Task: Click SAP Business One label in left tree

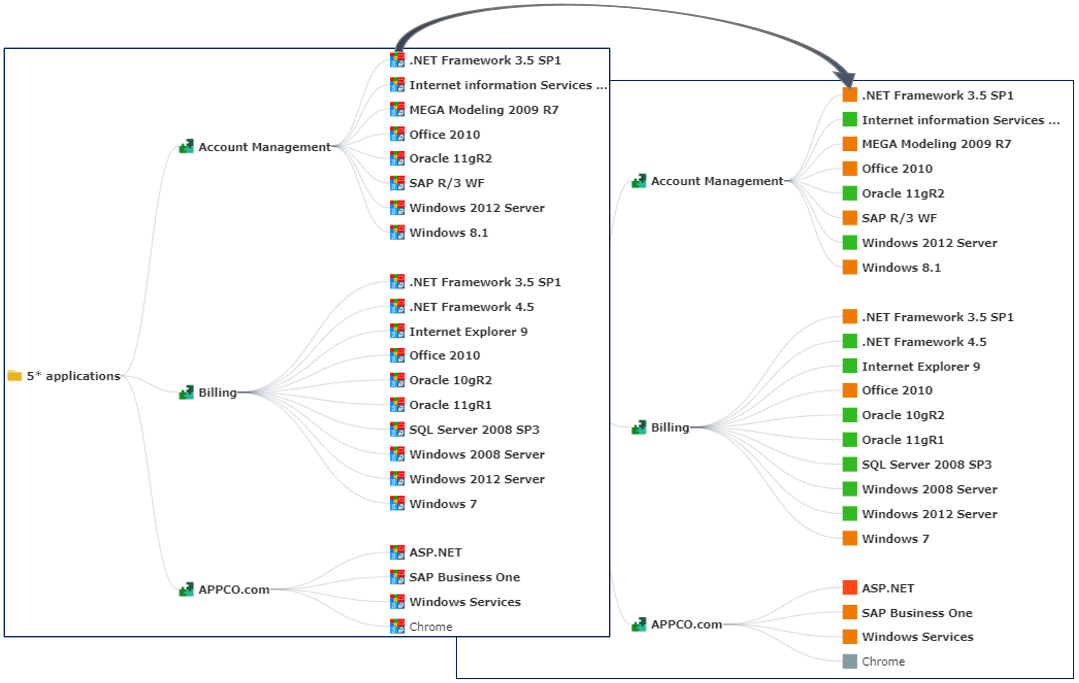Action: point(464,577)
